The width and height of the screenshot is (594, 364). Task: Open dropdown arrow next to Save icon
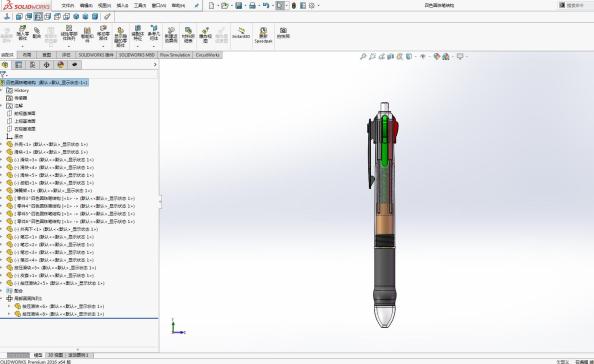coord(245,6)
